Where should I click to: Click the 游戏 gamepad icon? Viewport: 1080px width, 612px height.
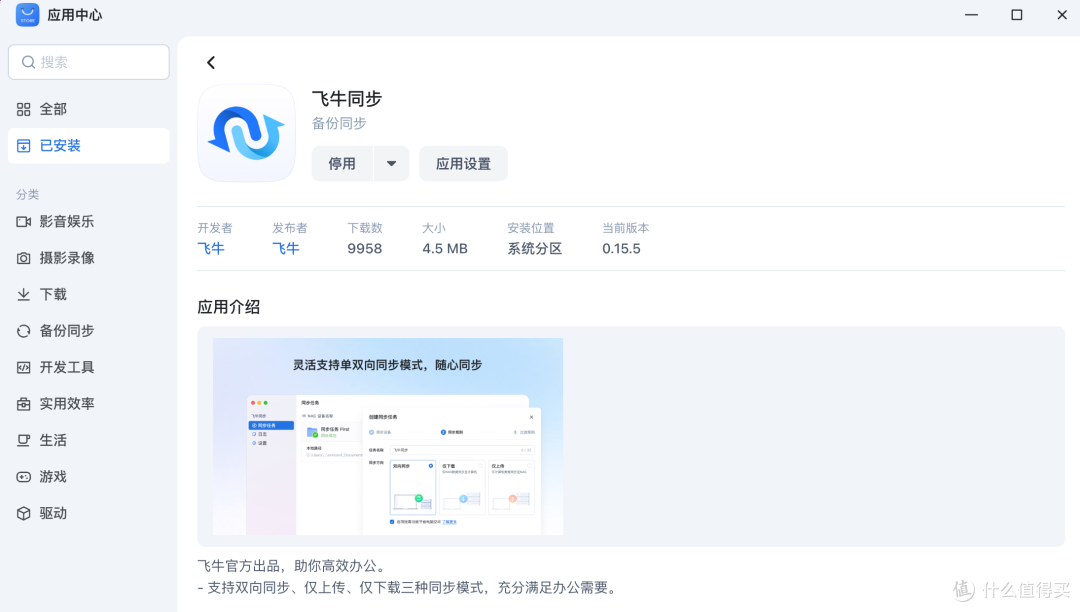point(23,477)
